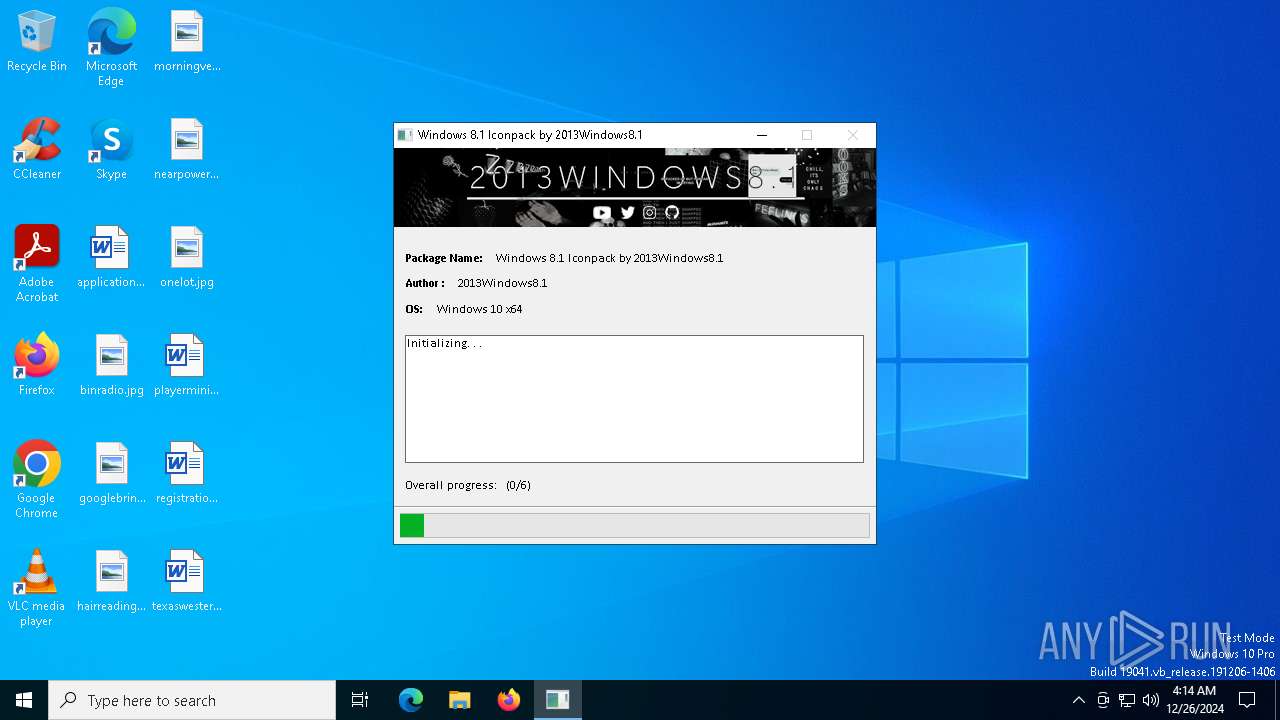Select the registratio... Word document
Screen dimensions: 1280x720
click(187, 474)
